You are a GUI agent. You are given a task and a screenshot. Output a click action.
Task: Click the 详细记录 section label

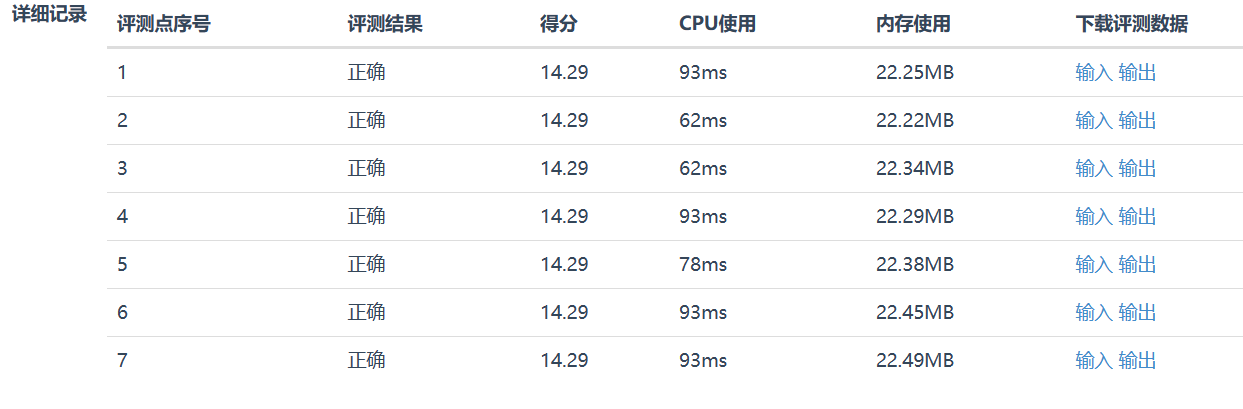tap(49, 16)
